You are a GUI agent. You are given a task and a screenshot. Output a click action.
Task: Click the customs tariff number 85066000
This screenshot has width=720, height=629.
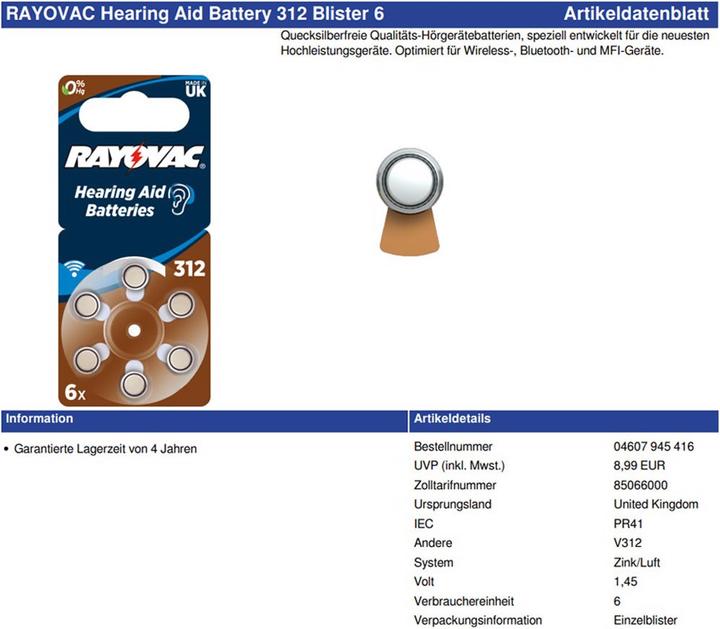click(640, 485)
